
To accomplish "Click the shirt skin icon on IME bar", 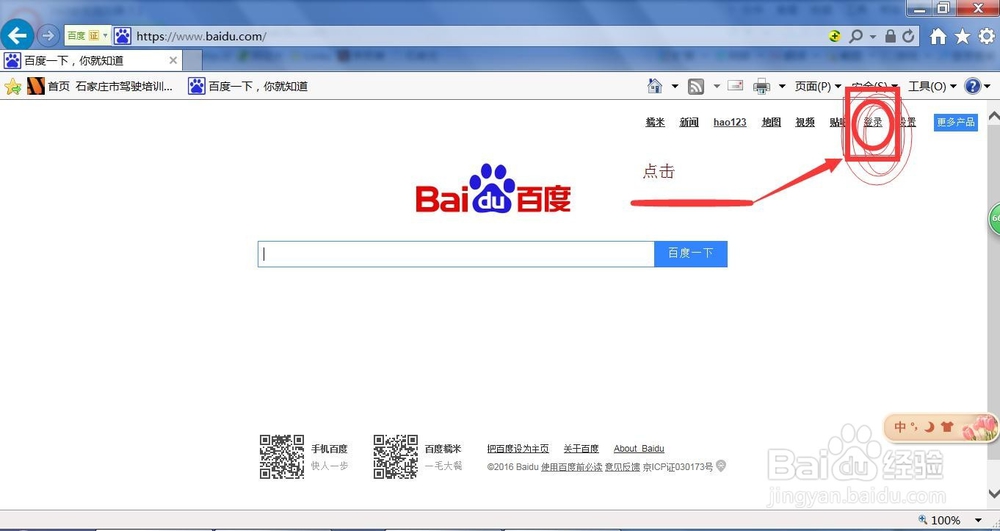I will (947, 426).
